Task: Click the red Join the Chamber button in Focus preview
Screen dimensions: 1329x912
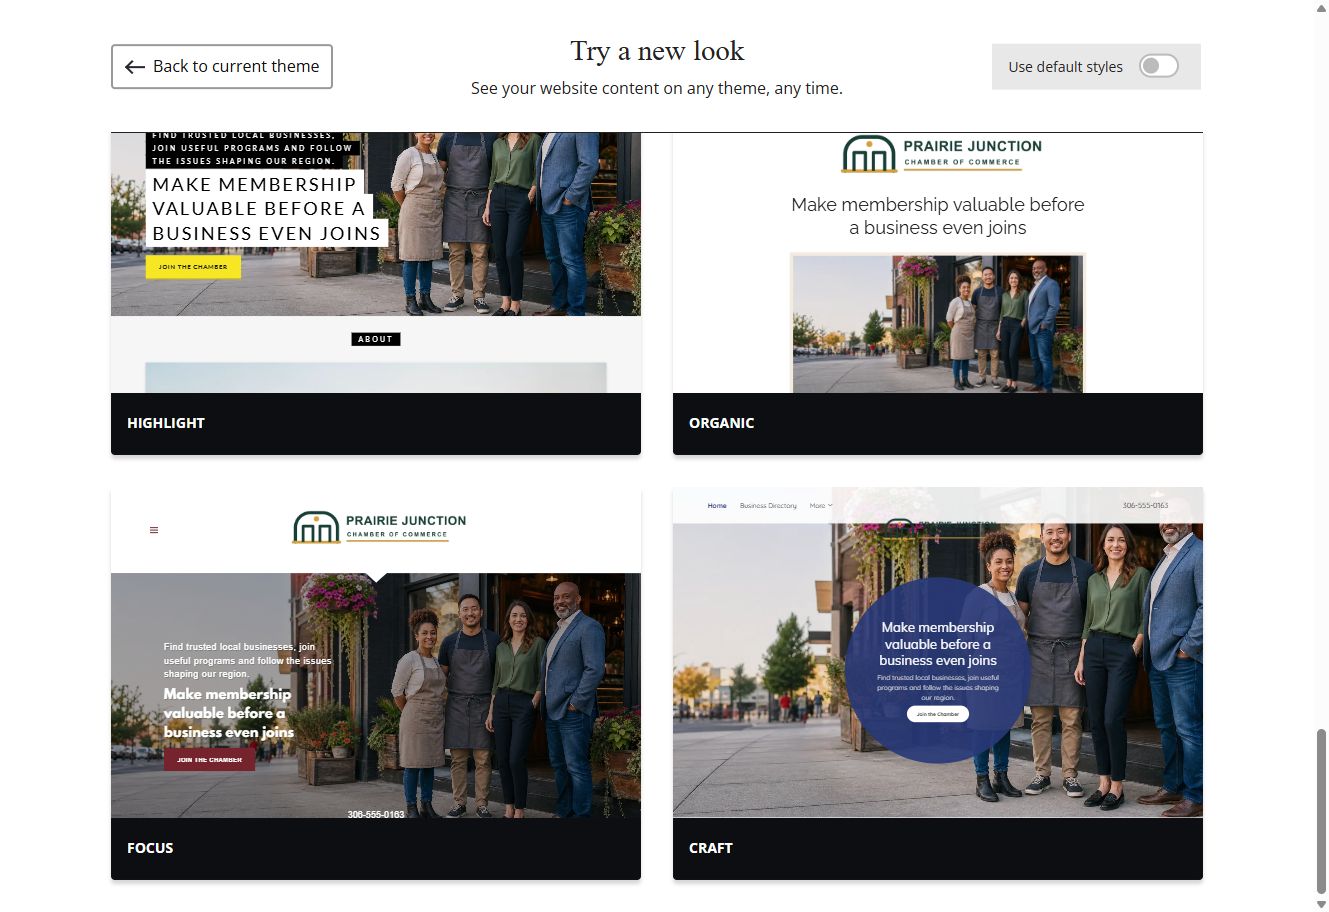Action: 209,760
